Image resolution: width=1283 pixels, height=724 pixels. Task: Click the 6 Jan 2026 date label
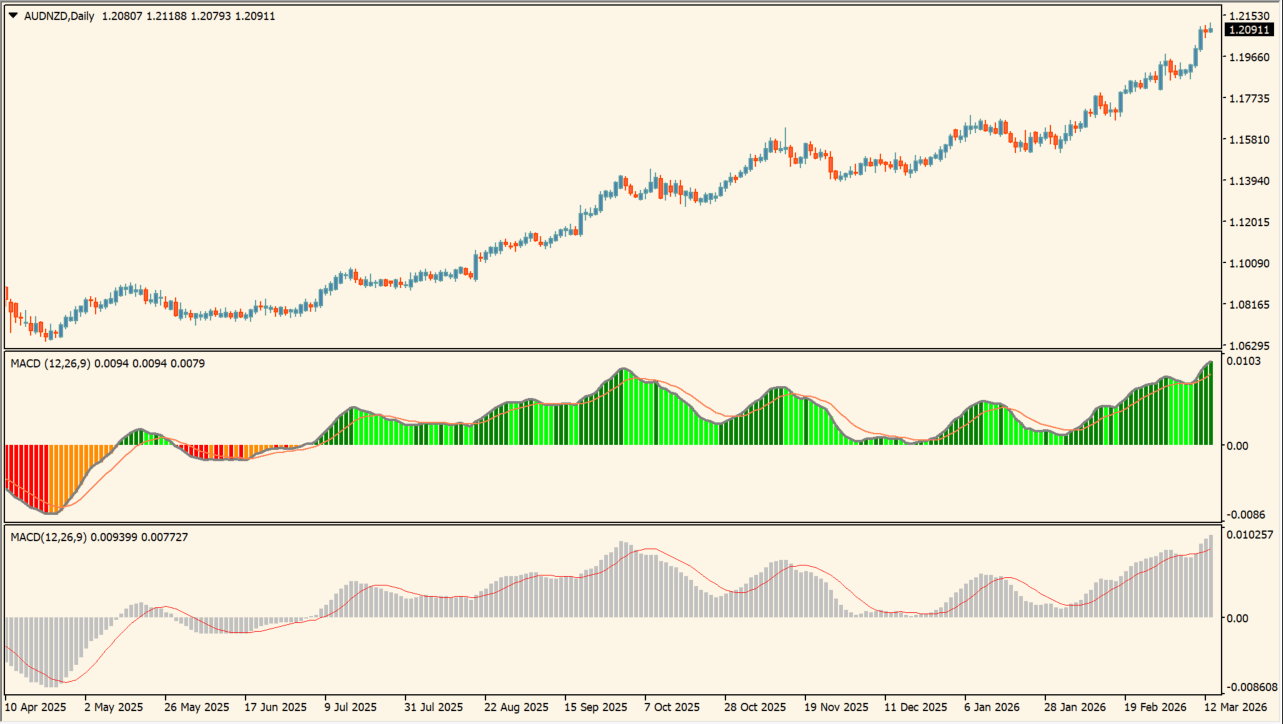click(x=995, y=705)
